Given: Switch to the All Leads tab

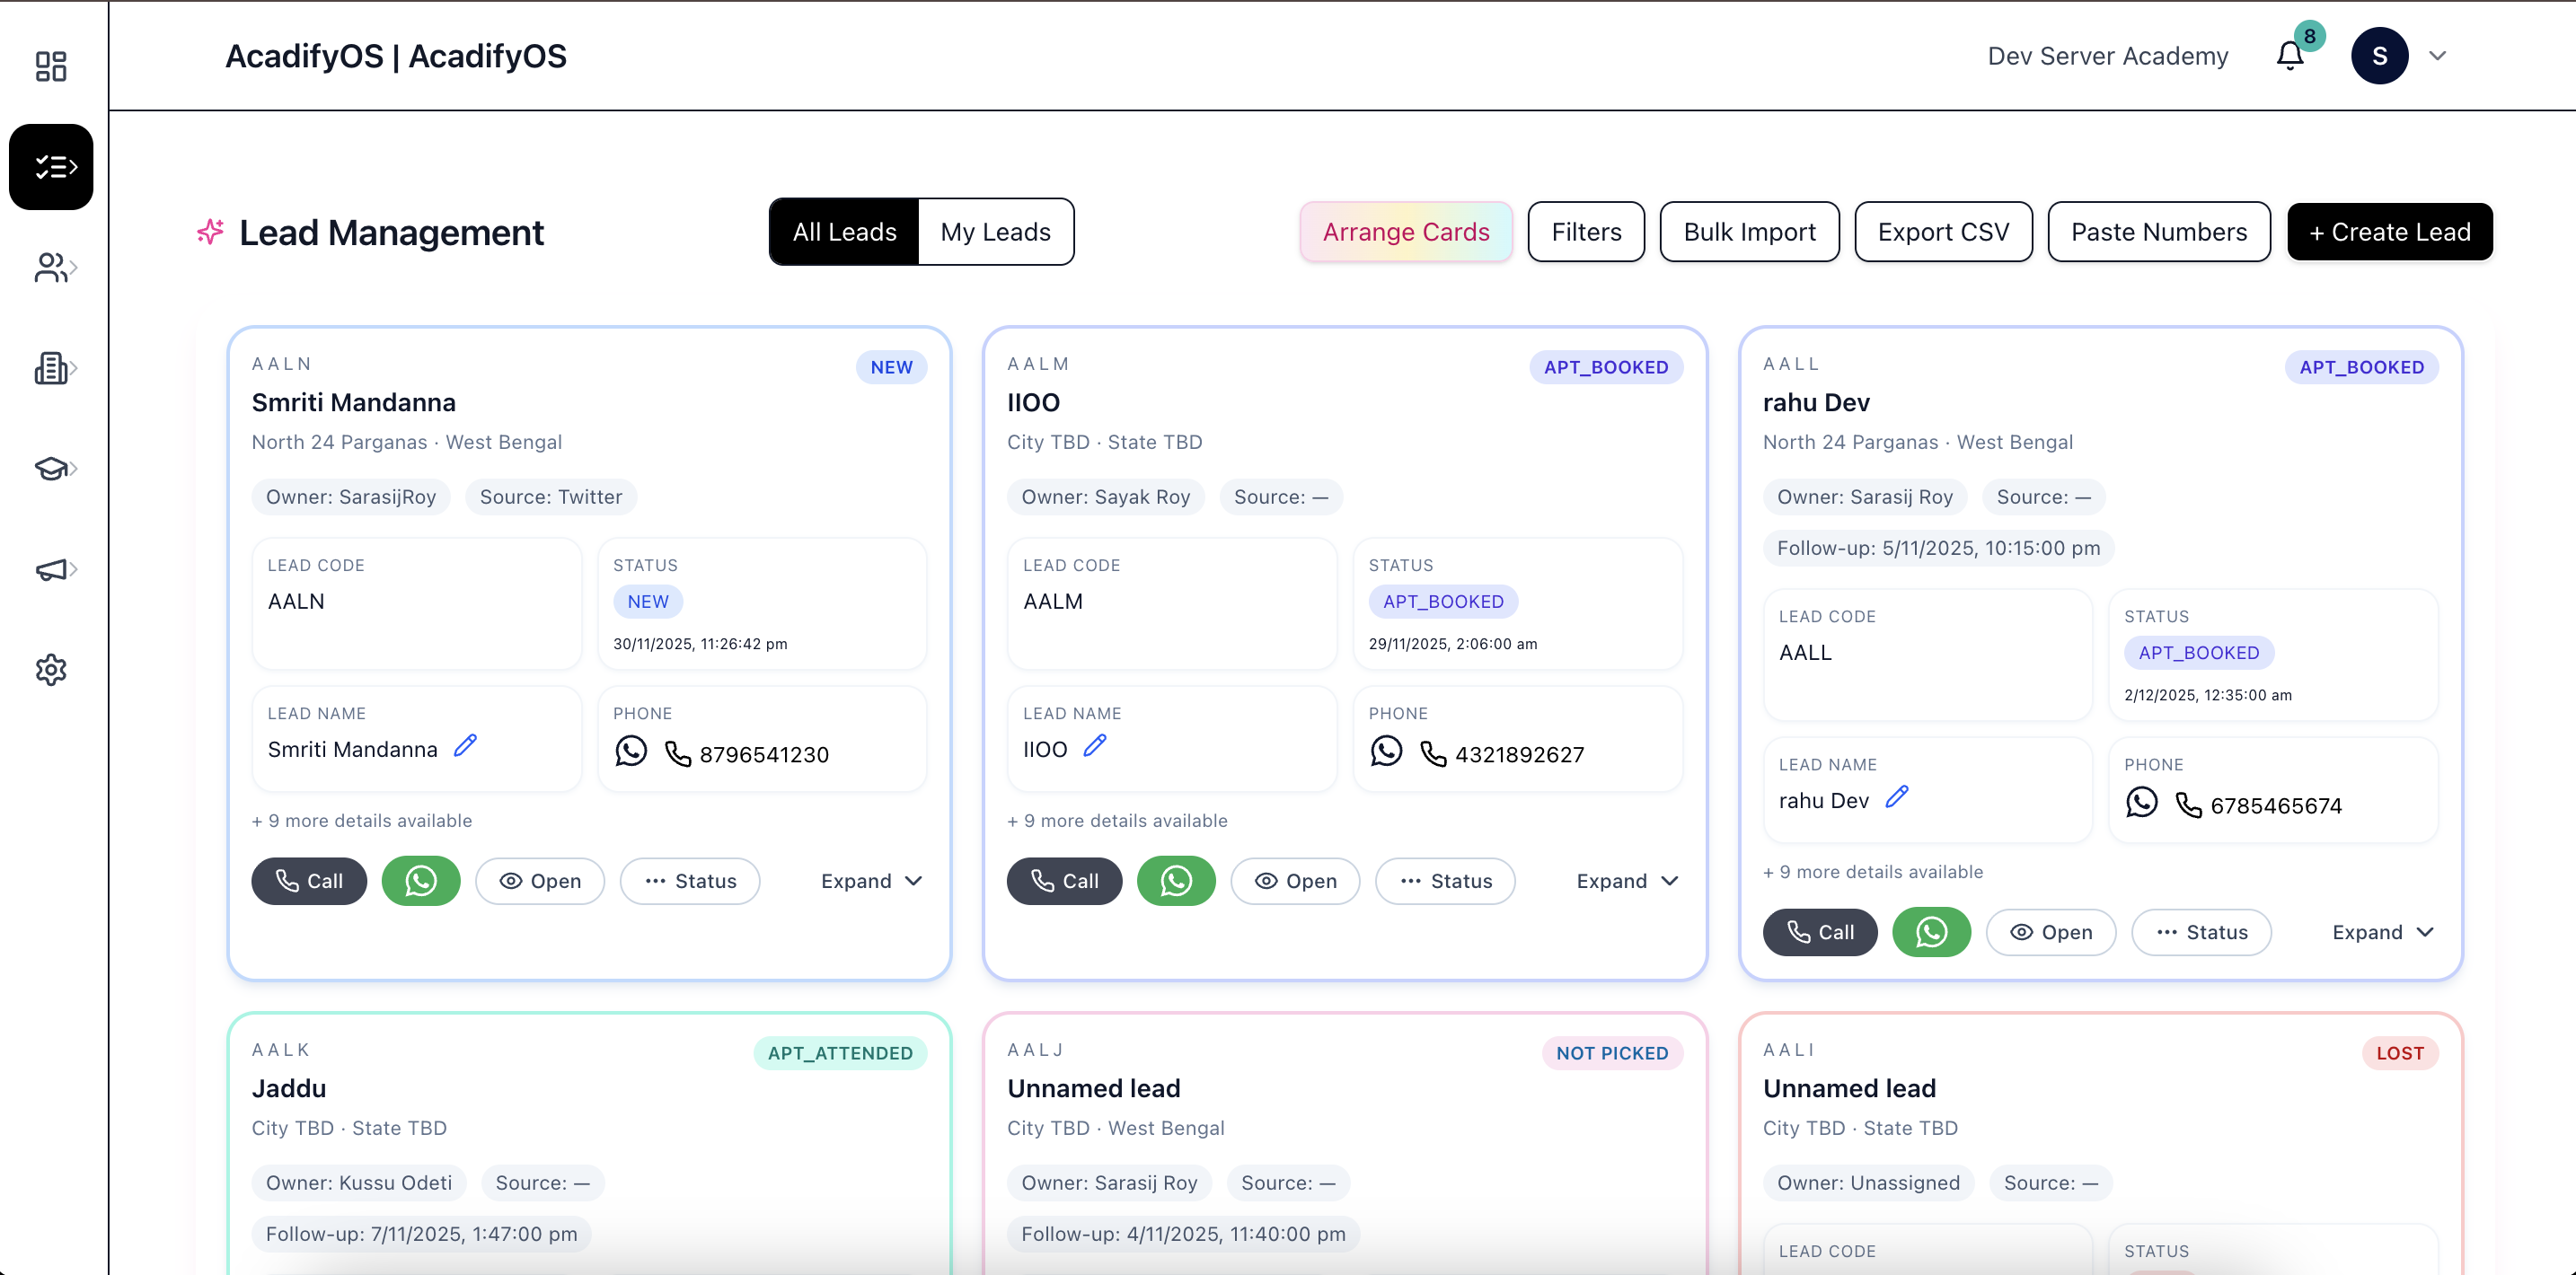Looking at the screenshot, I should coord(844,232).
